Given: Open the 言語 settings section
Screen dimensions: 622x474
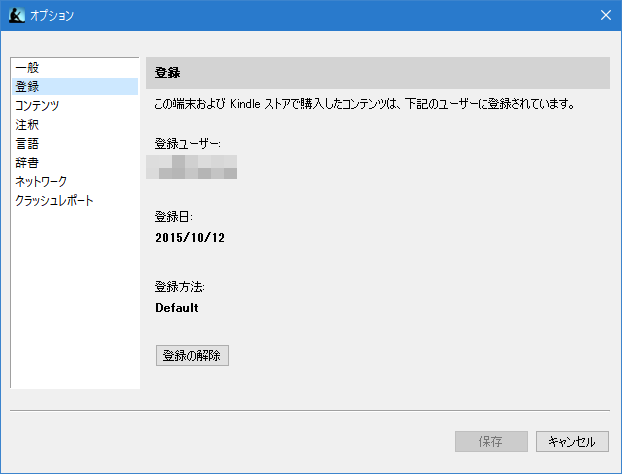Looking at the screenshot, I should point(75,144).
